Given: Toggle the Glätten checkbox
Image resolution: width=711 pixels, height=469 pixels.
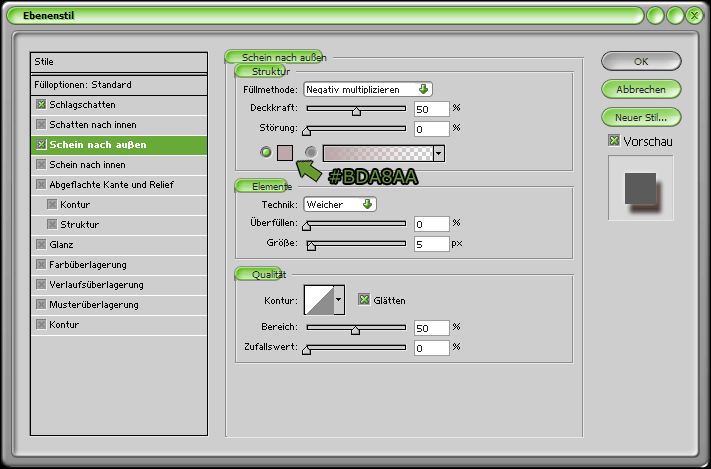Looking at the screenshot, I should click(364, 299).
